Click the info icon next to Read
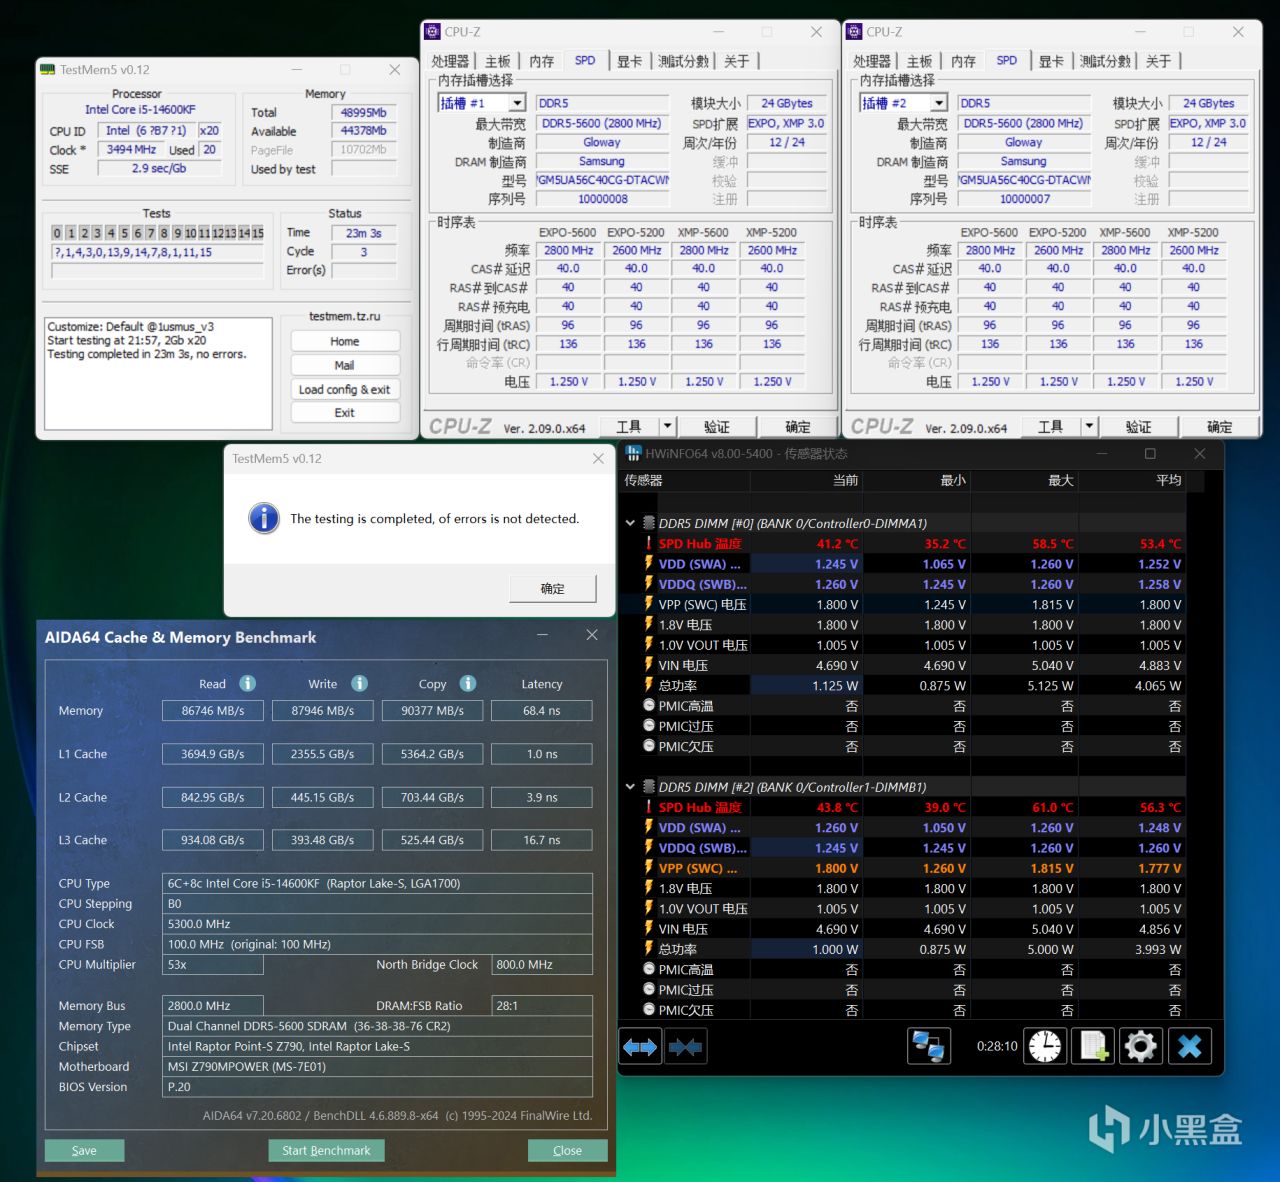 [x=248, y=683]
